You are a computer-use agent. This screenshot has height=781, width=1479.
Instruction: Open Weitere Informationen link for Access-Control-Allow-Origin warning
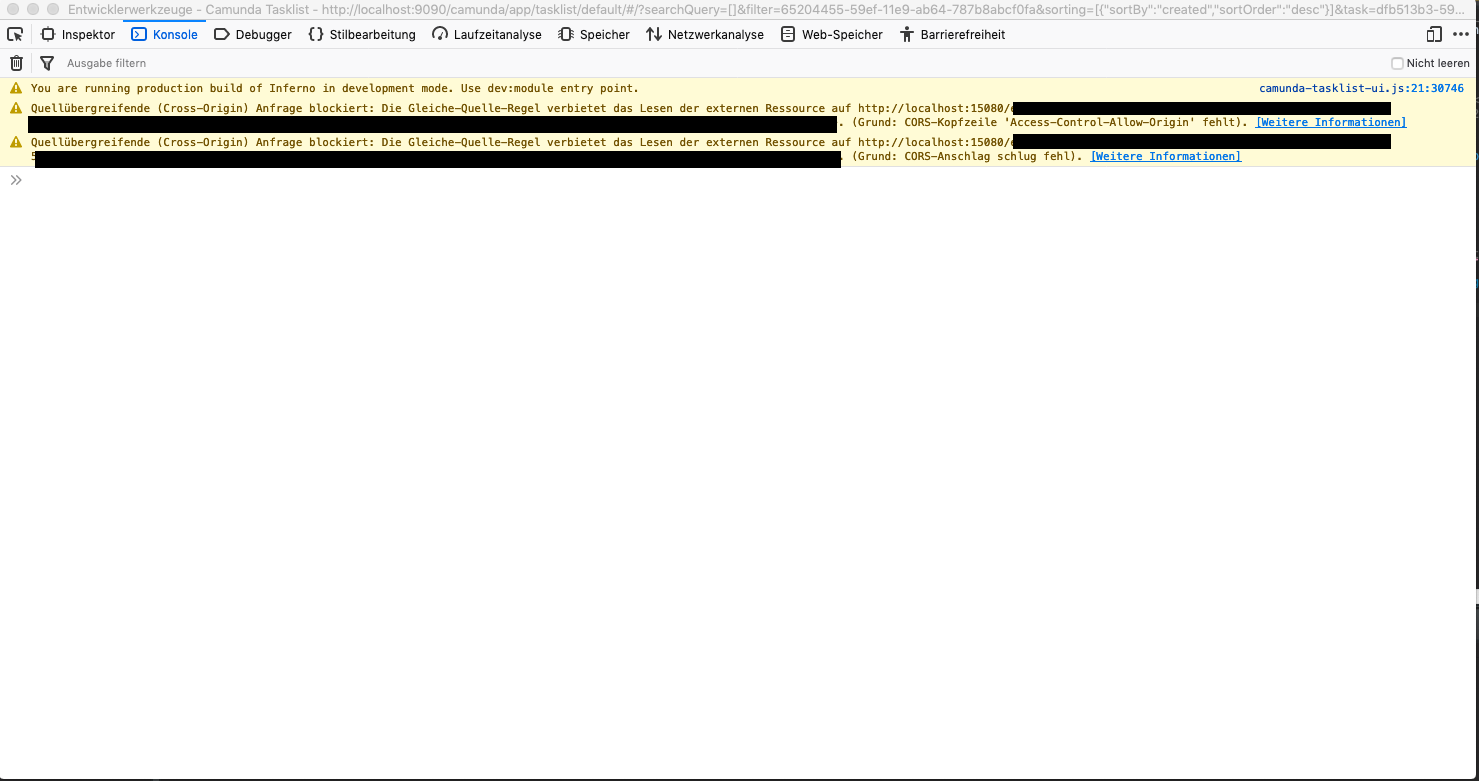(1331, 122)
